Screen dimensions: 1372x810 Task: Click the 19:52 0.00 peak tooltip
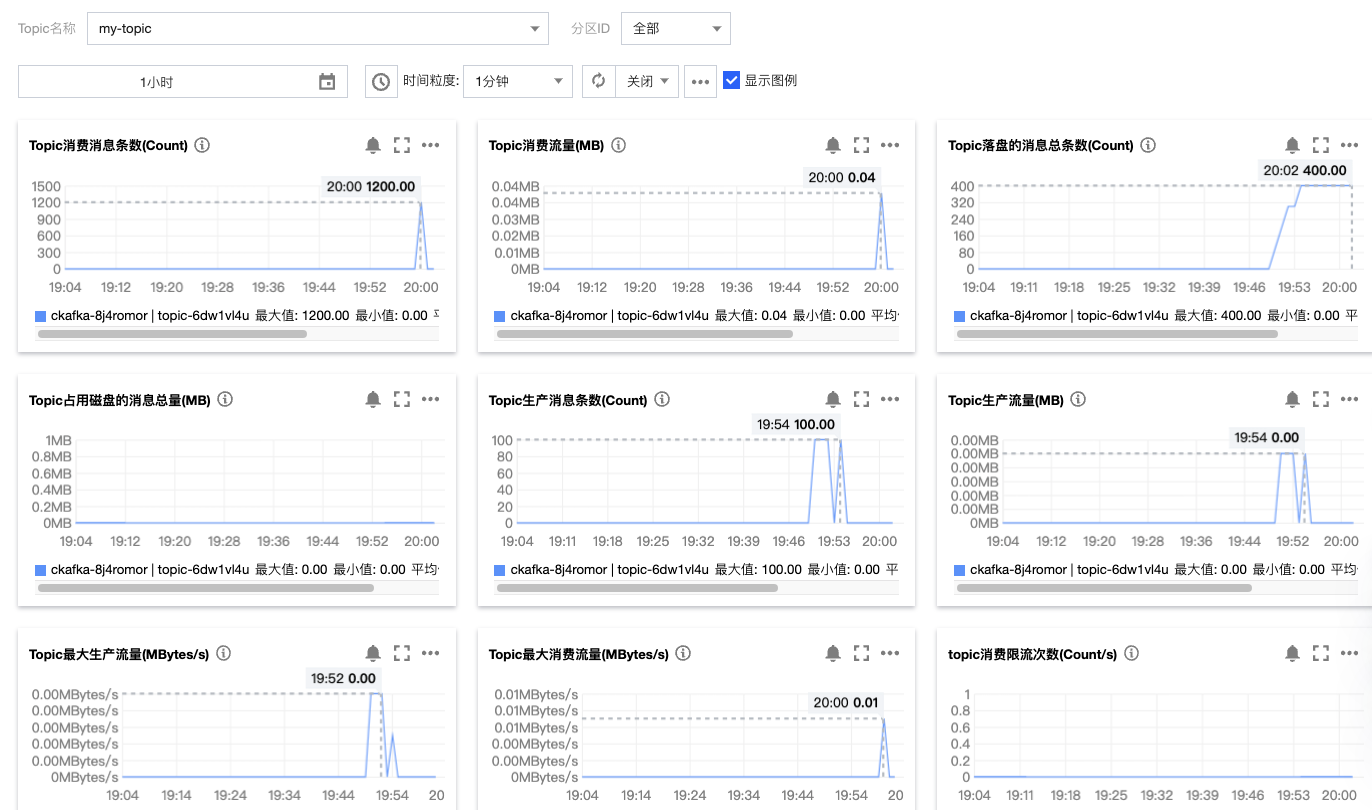point(343,679)
